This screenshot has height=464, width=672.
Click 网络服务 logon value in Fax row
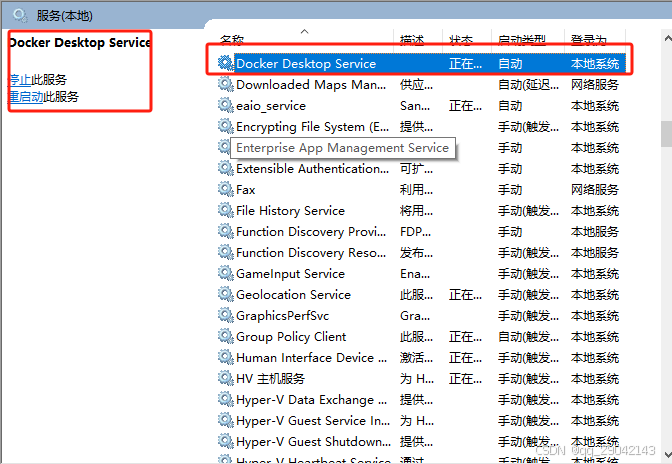594,189
